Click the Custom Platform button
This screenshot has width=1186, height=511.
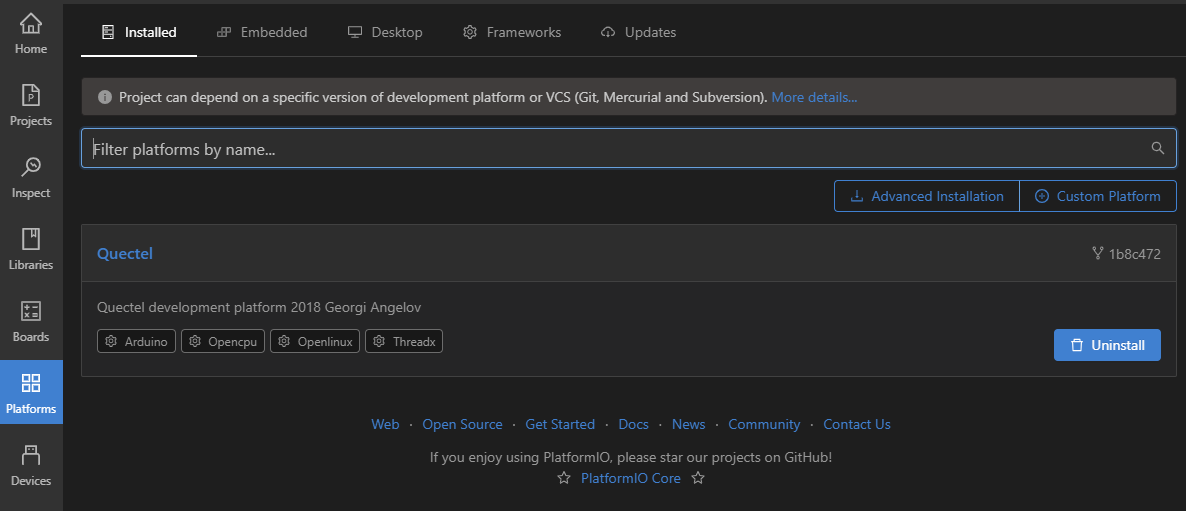1098,196
